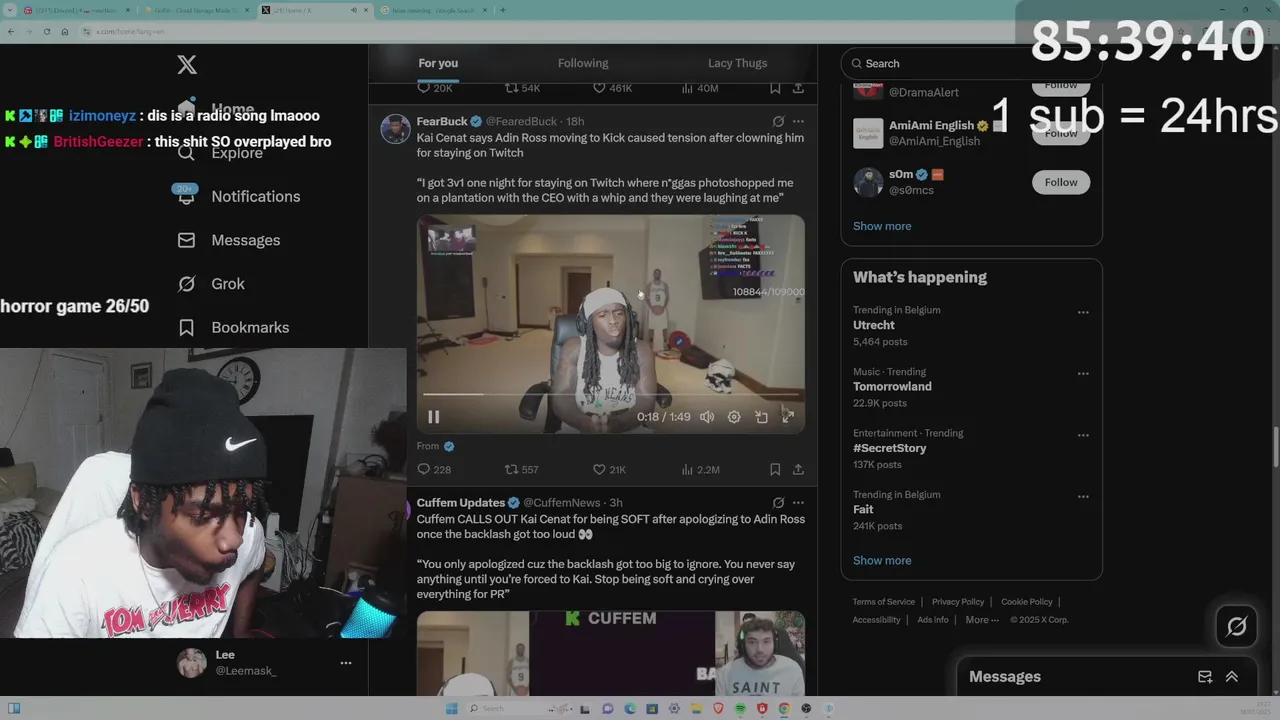Open more options on Cuffem Updates post
The width and height of the screenshot is (1280, 720).
(798, 502)
